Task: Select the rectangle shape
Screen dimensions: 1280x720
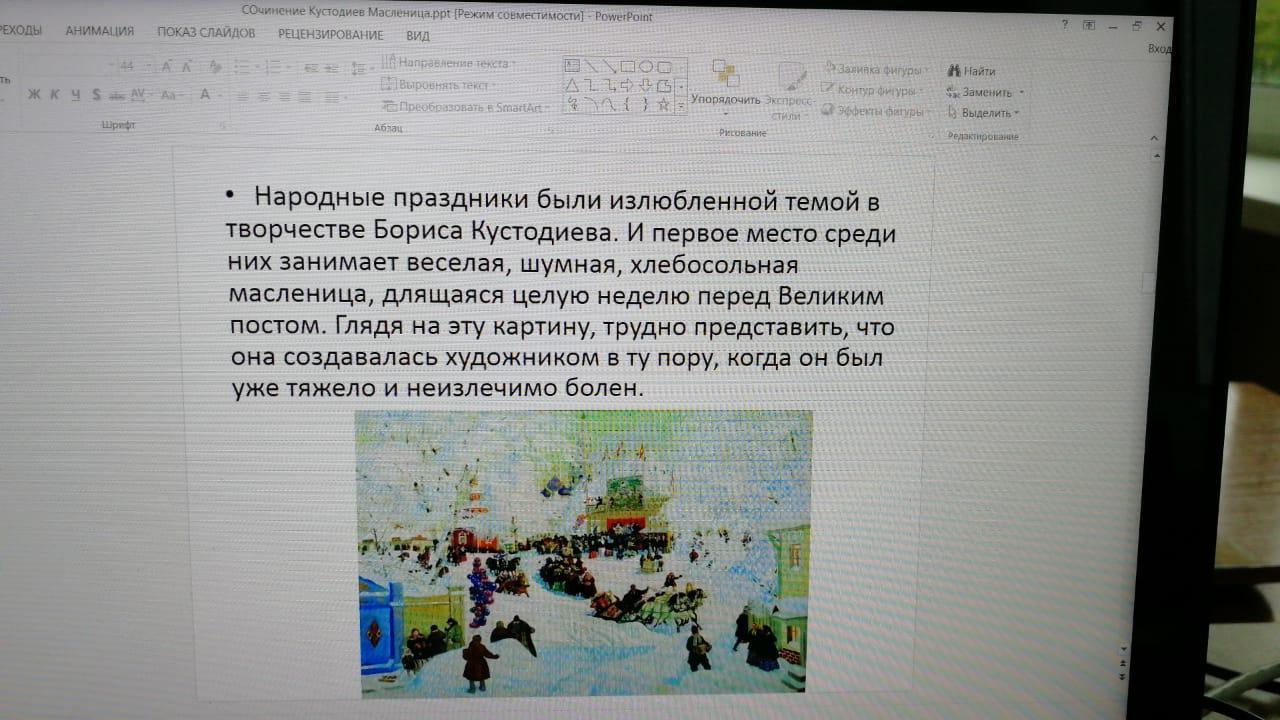Action: (627, 67)
